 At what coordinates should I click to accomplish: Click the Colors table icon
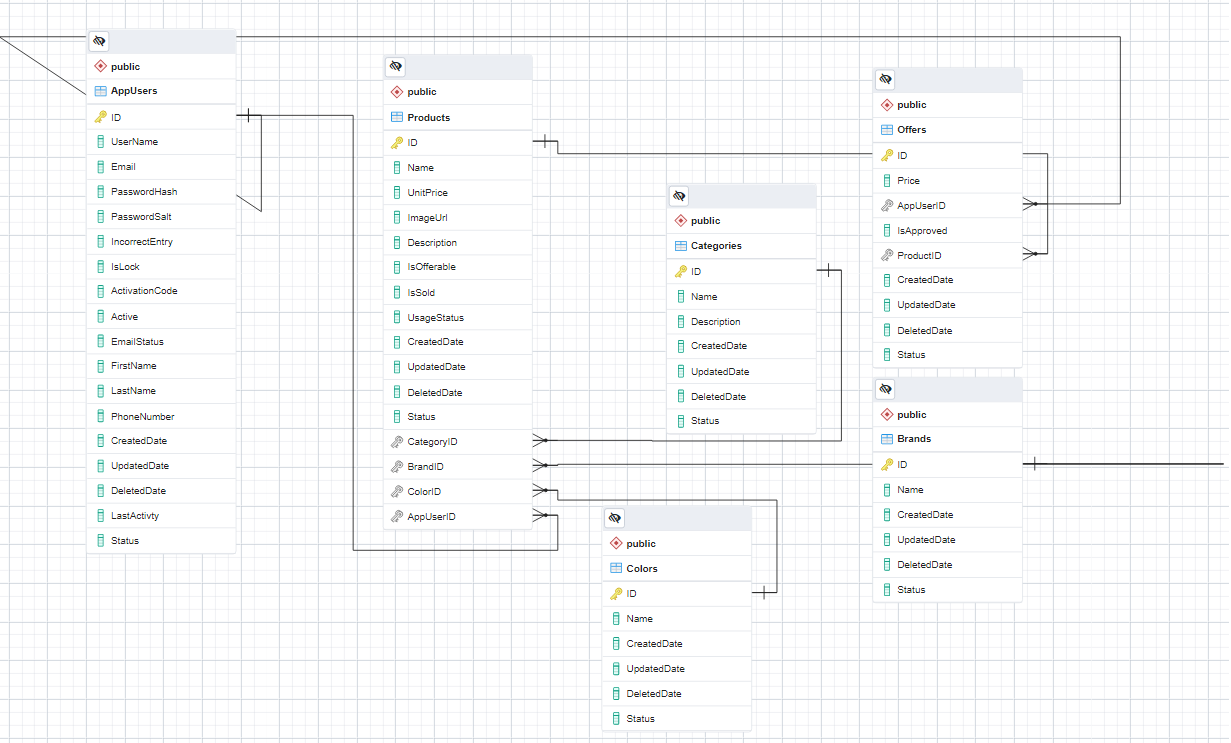616,568
